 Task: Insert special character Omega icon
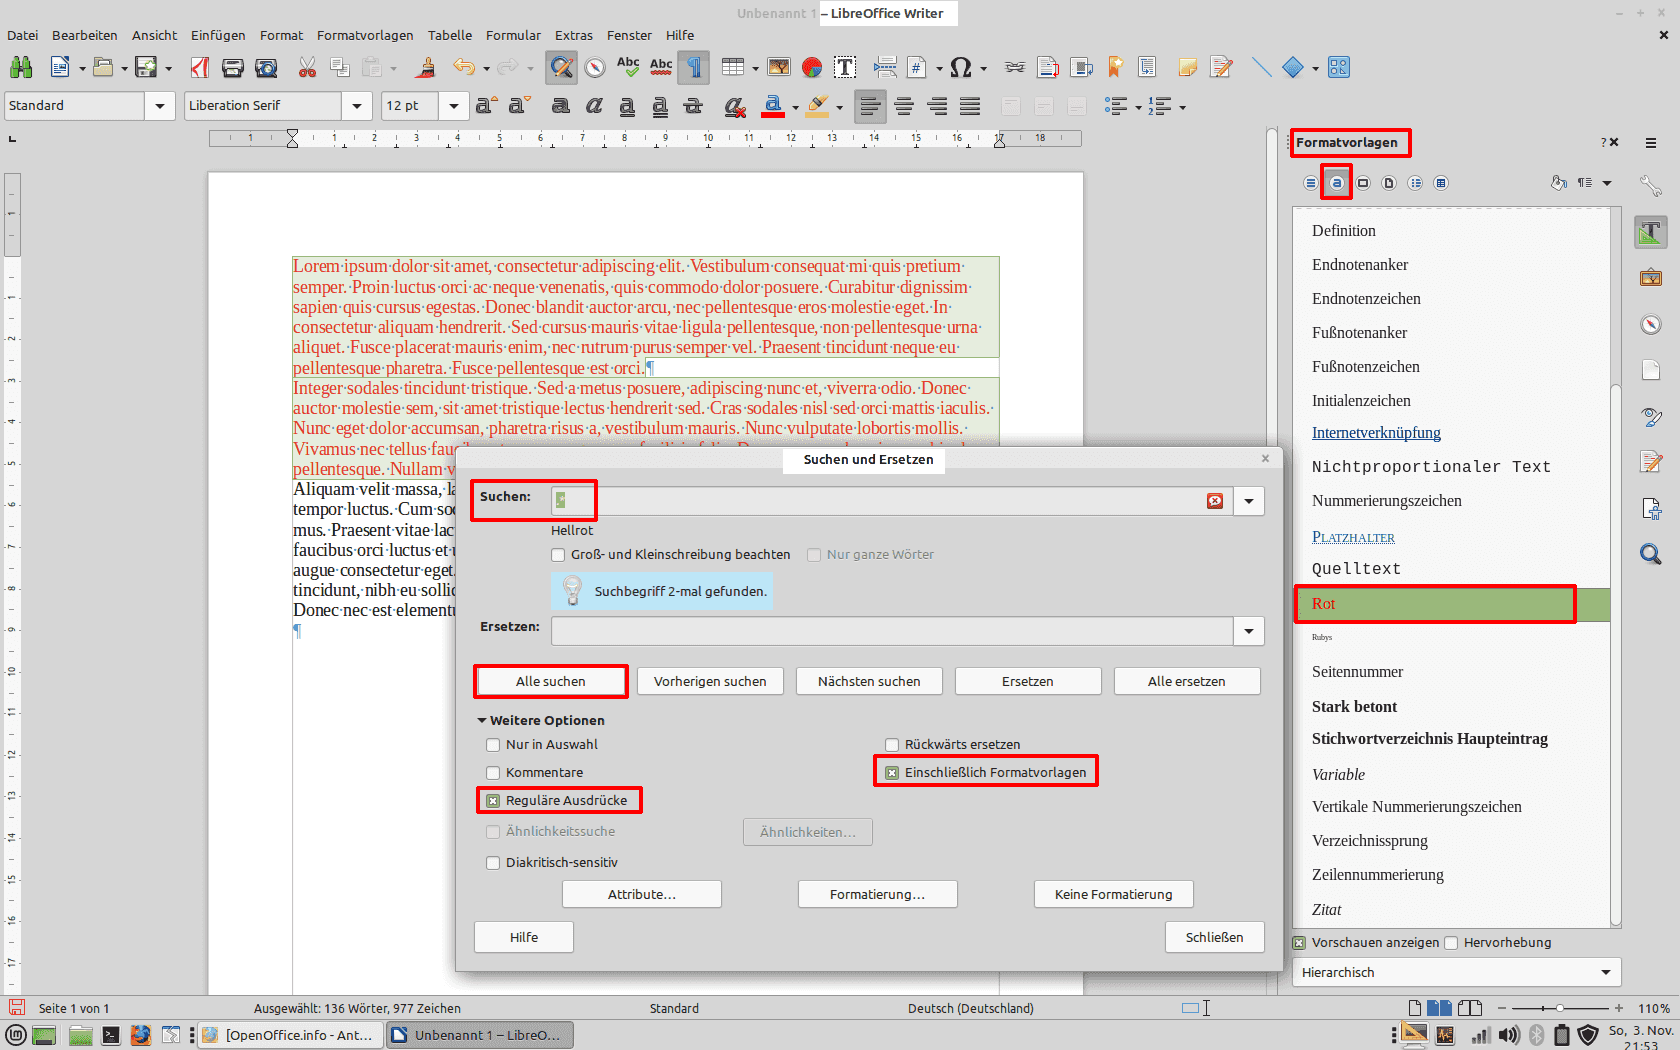click(x=960, y=67)
